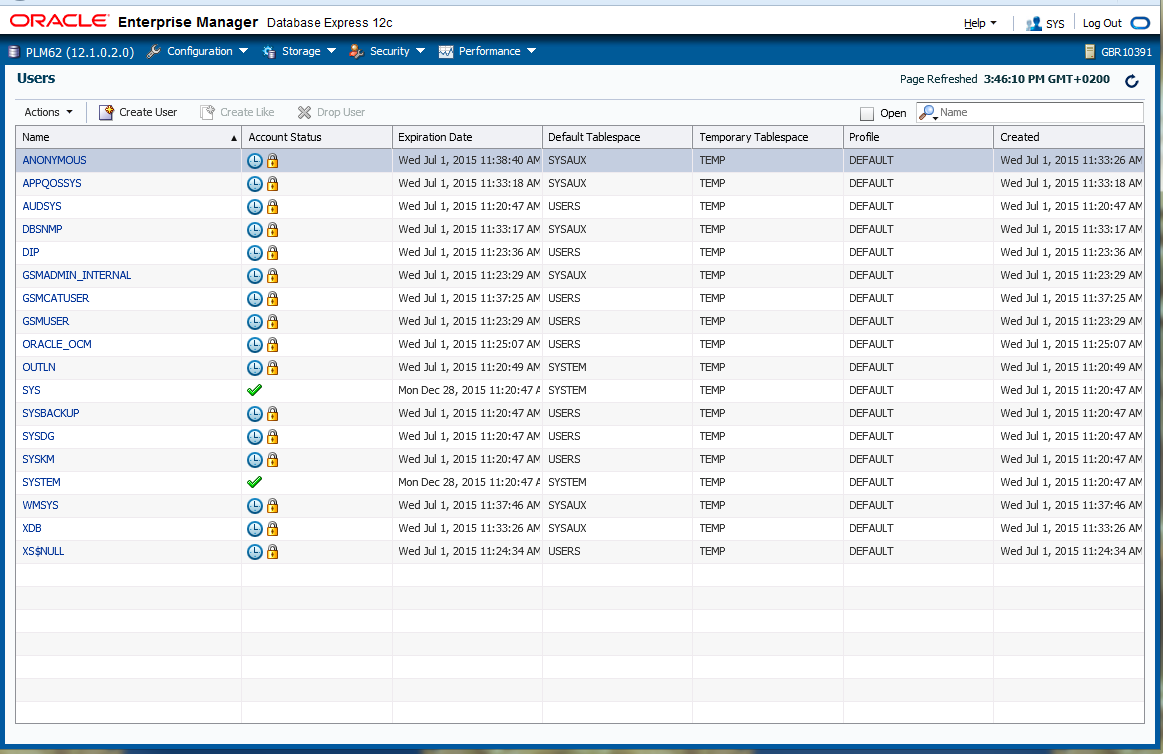This screenshot has width=1163, height=754.
Task: Click the Profile column header
Action: coord(918,137)
